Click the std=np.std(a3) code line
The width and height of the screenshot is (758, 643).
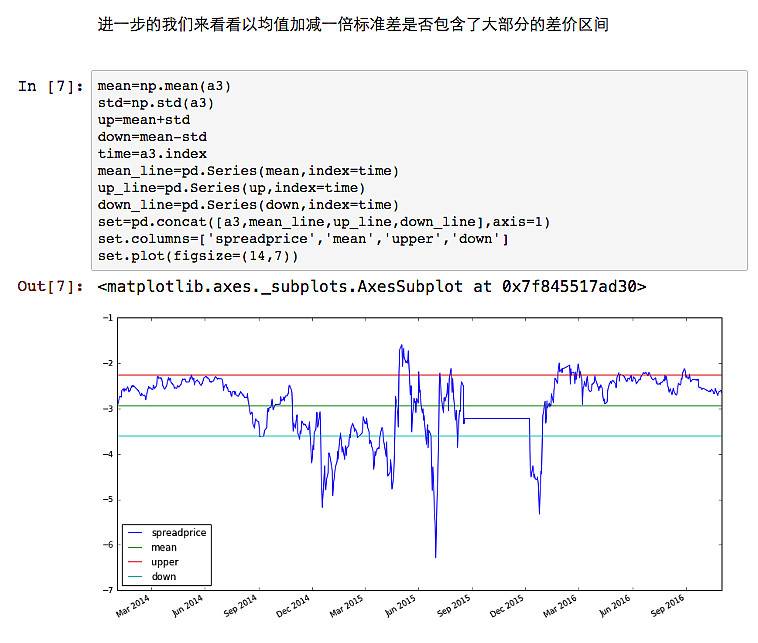[156, 103]
